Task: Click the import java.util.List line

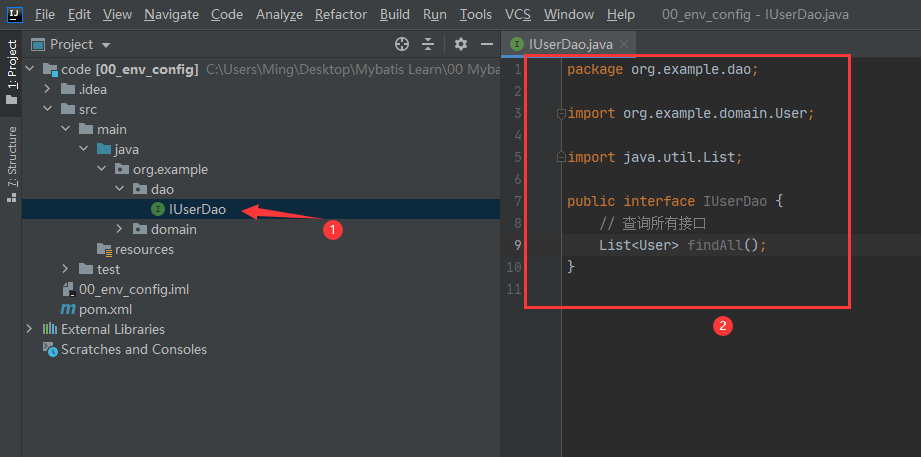Action: tap(655, 157)
